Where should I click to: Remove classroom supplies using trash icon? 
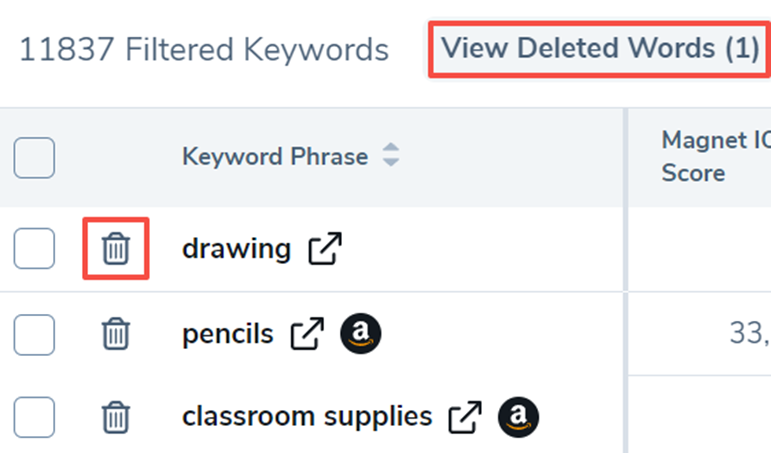116,416
